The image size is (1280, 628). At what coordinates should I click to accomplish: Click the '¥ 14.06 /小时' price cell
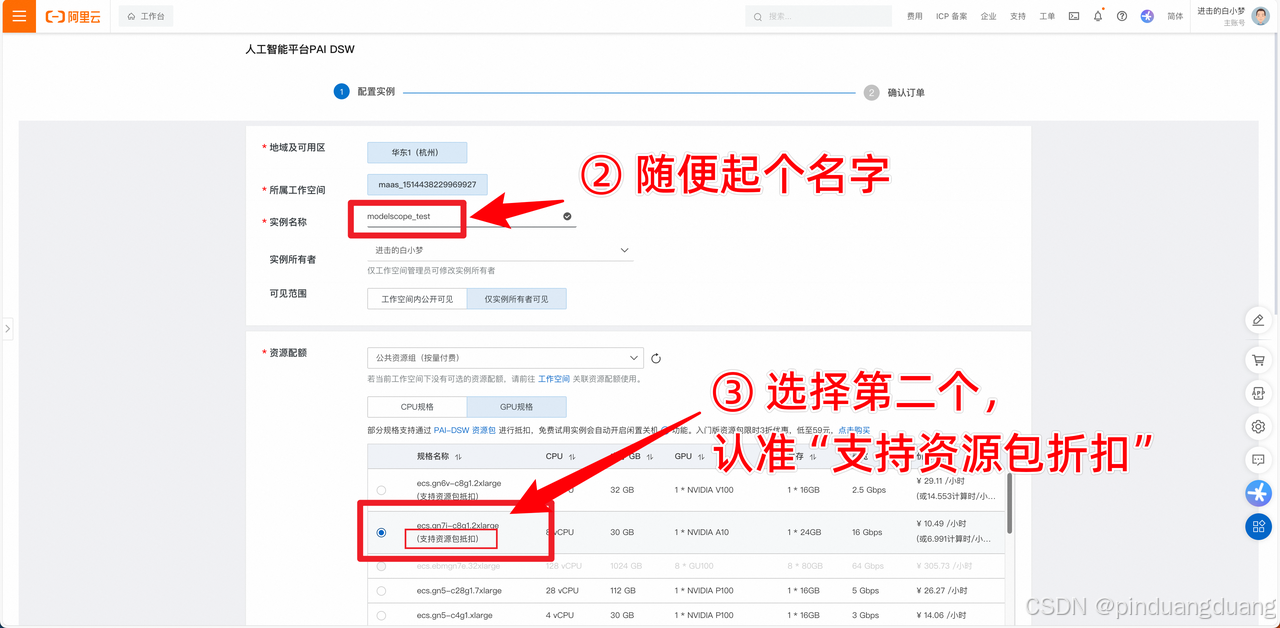(942, 616)
